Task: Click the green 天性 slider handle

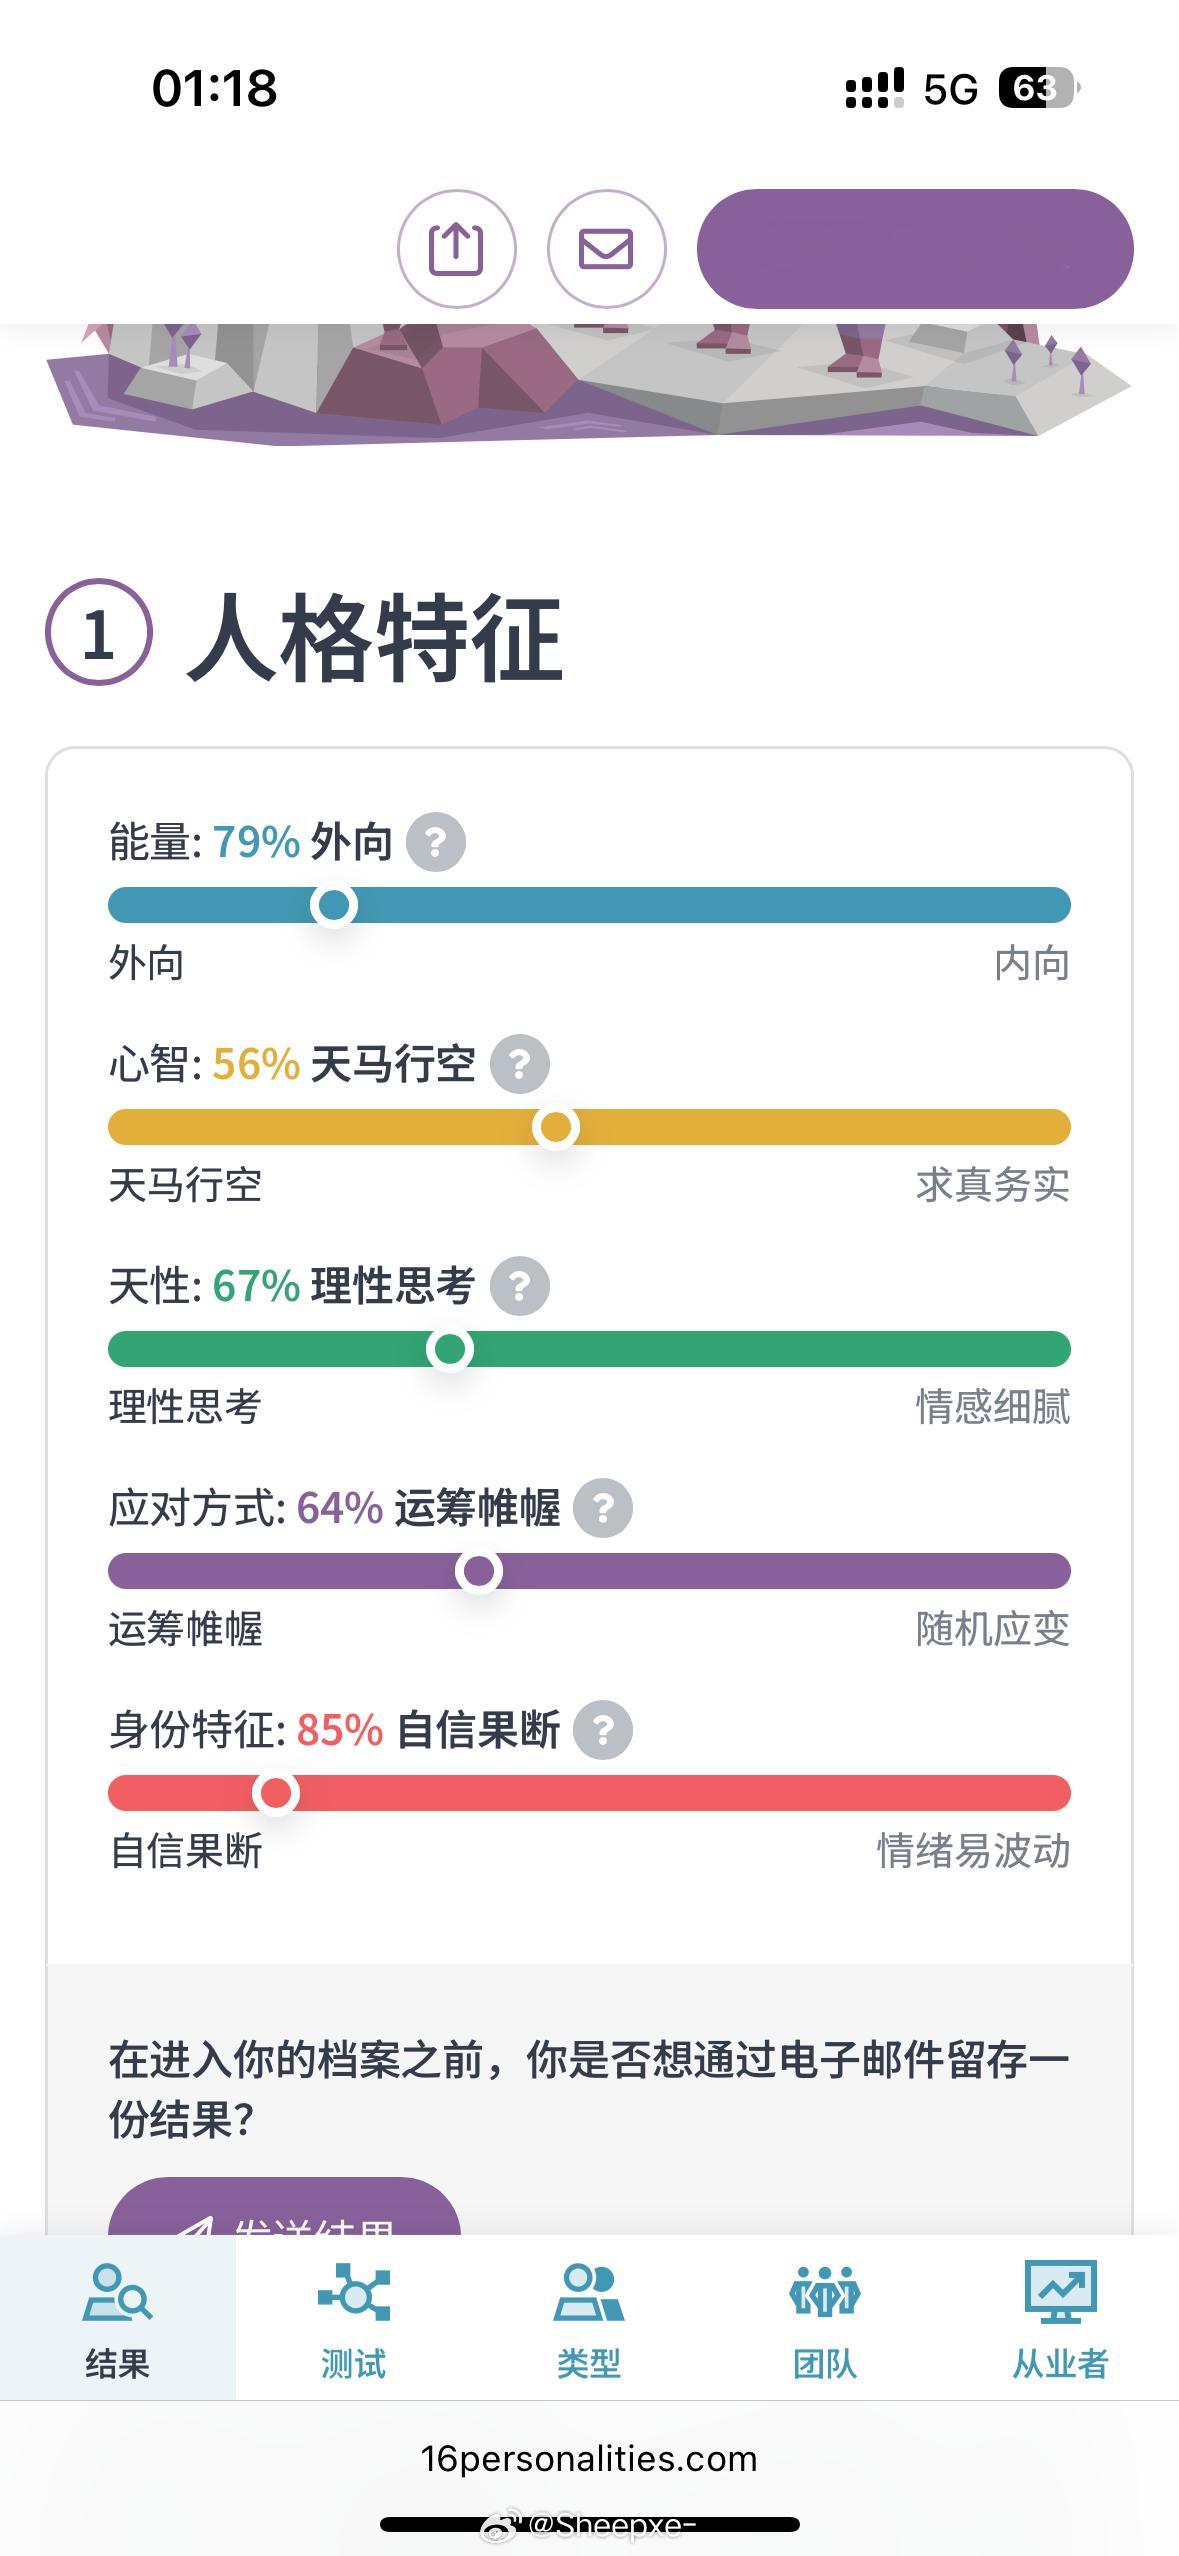Action: pos(450,1349)
